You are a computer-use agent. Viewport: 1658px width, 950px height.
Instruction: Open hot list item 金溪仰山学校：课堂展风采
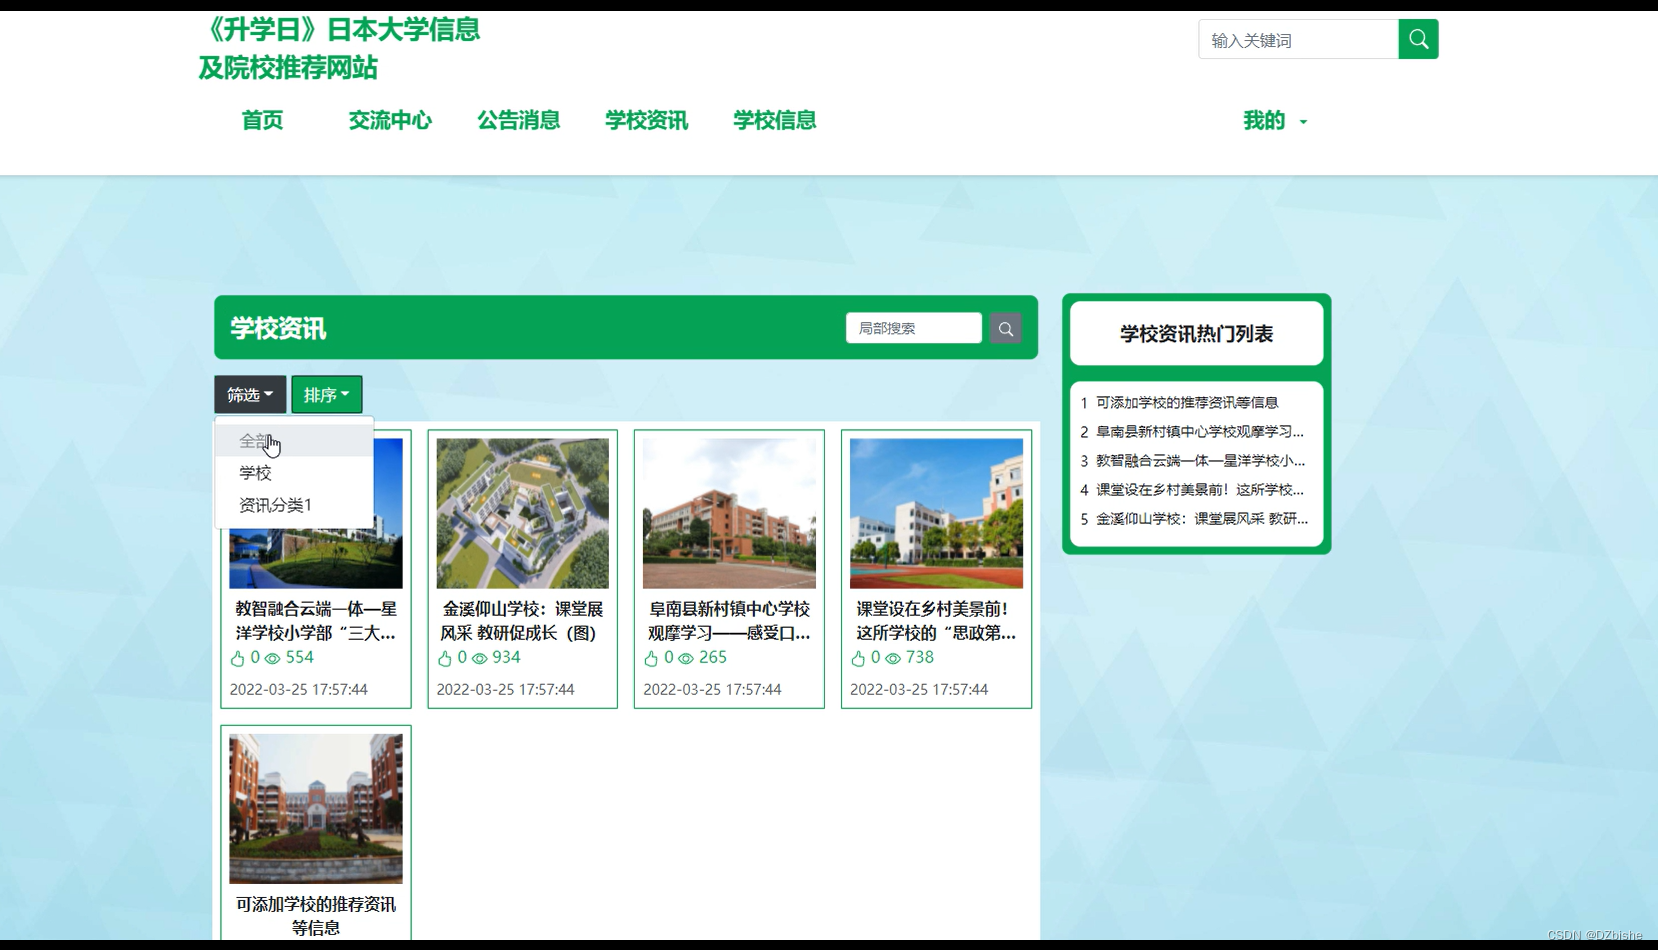click(x=1202, y=518)
